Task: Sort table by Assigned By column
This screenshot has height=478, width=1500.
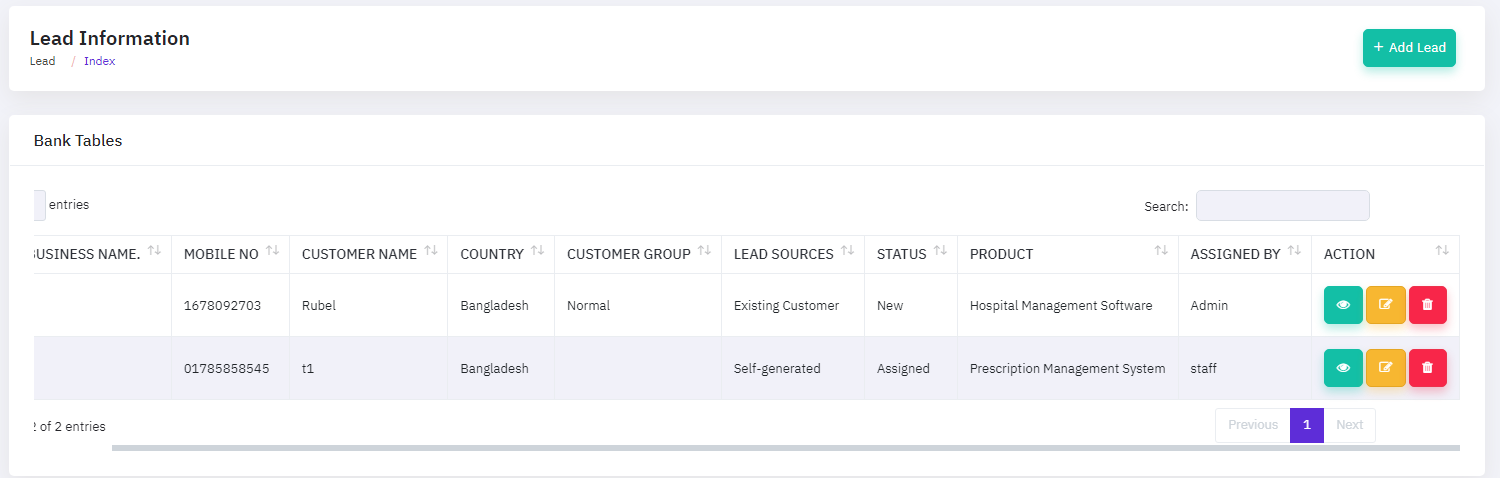Action: point(1293,252)
